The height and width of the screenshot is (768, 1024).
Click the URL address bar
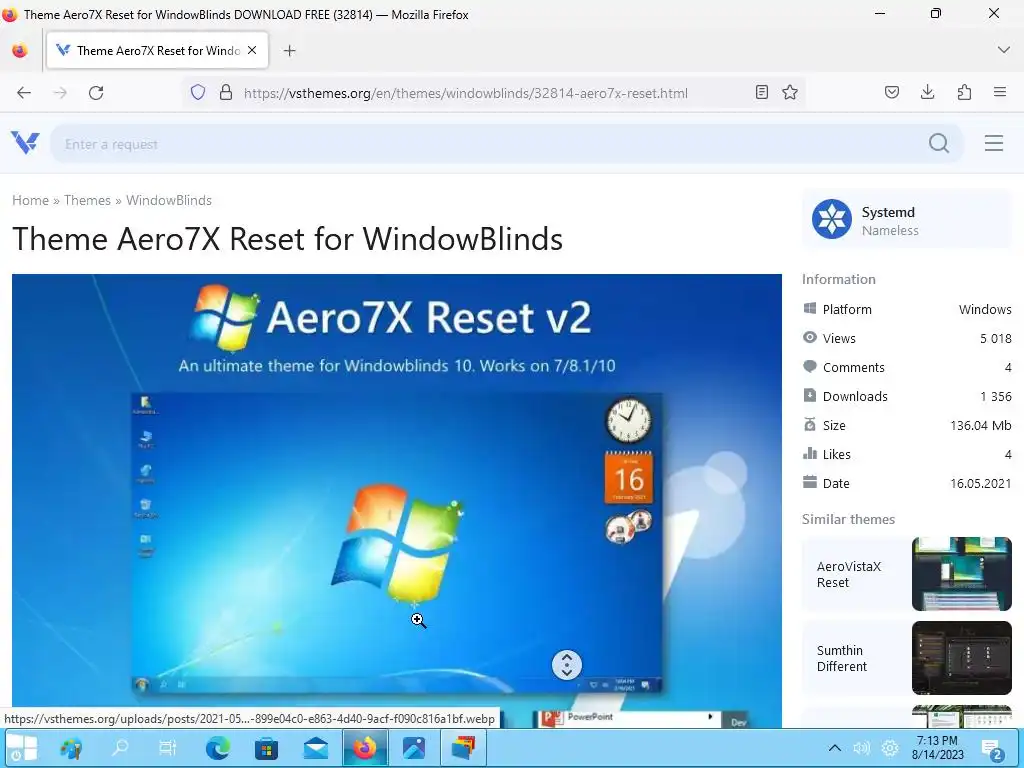coord(496,93)
